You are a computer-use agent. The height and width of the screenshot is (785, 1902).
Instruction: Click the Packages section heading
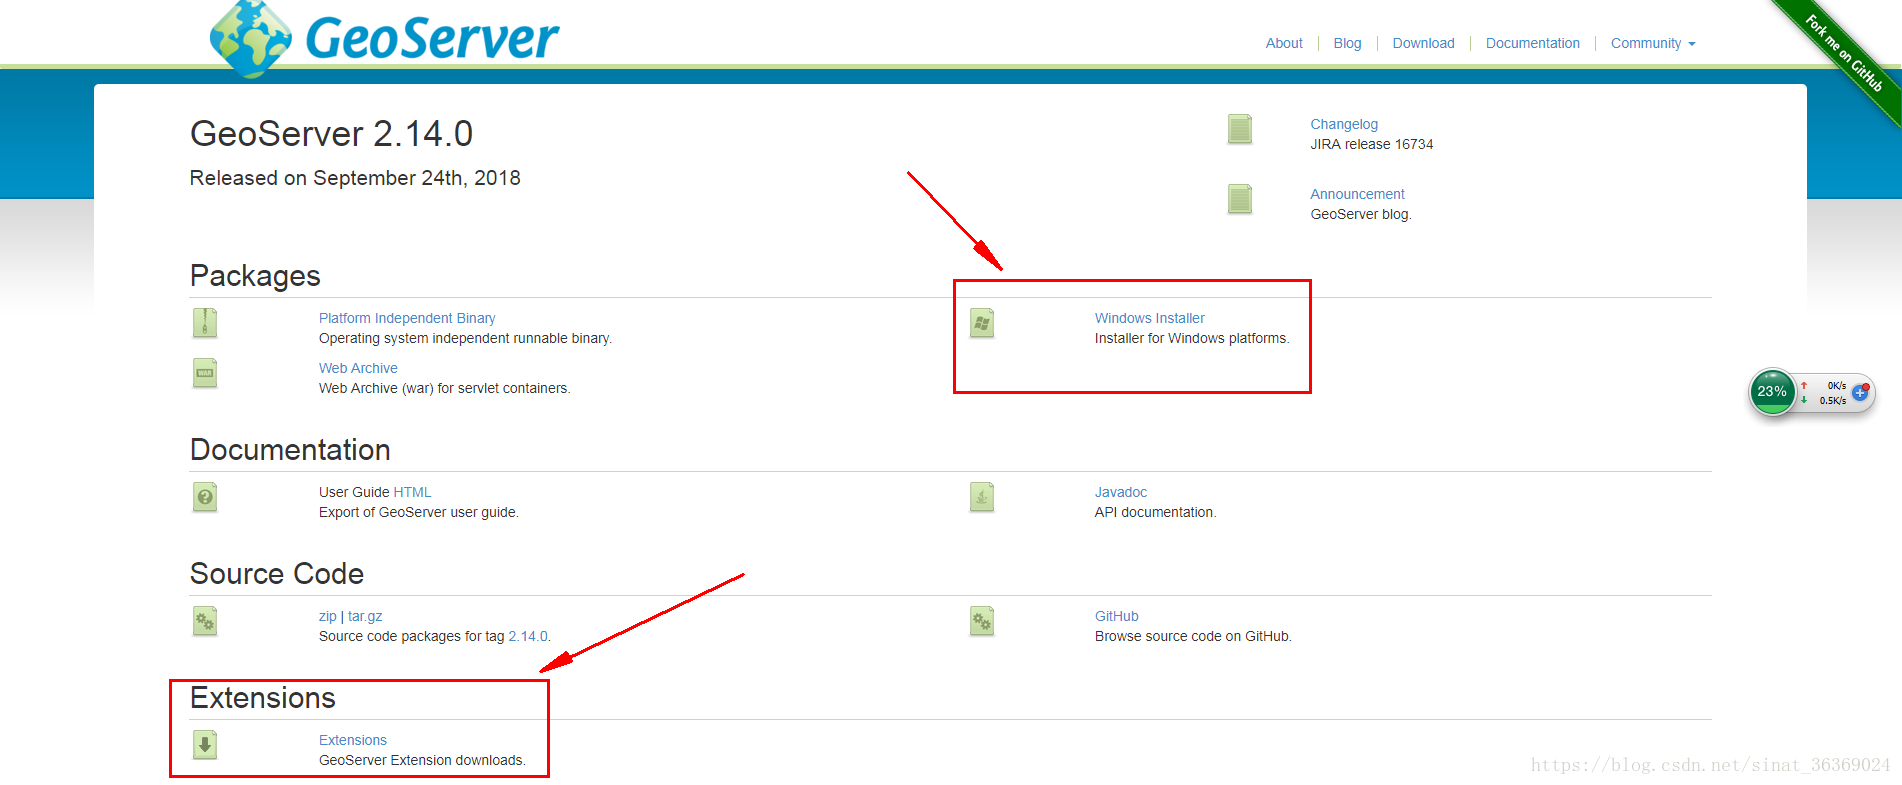(x=255, y=275)
